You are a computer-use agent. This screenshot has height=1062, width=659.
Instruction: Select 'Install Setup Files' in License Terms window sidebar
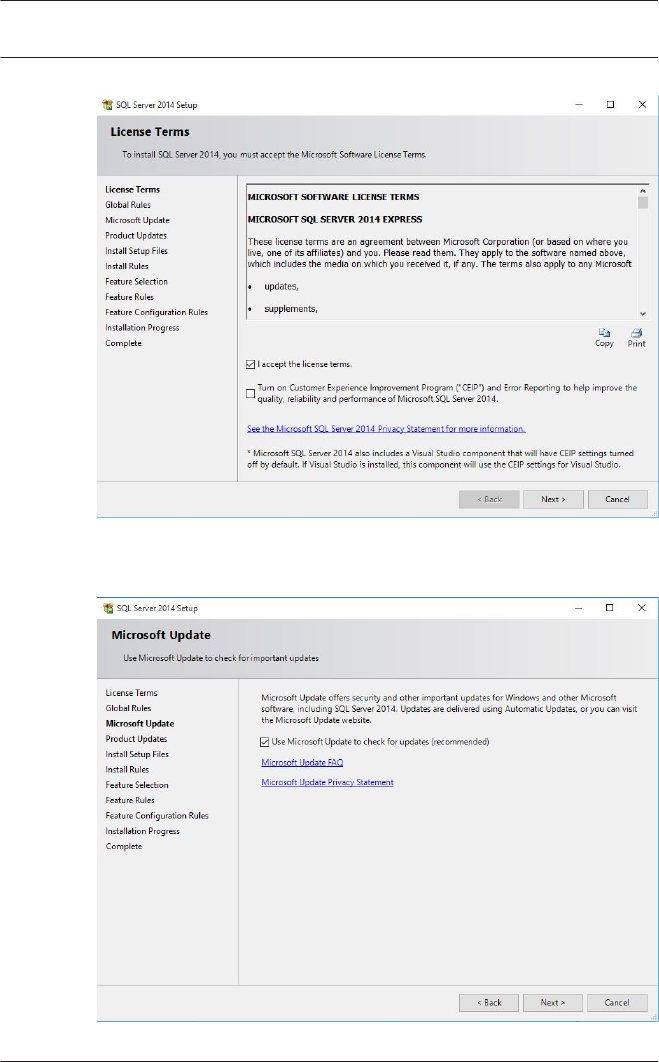click(137, 251)
